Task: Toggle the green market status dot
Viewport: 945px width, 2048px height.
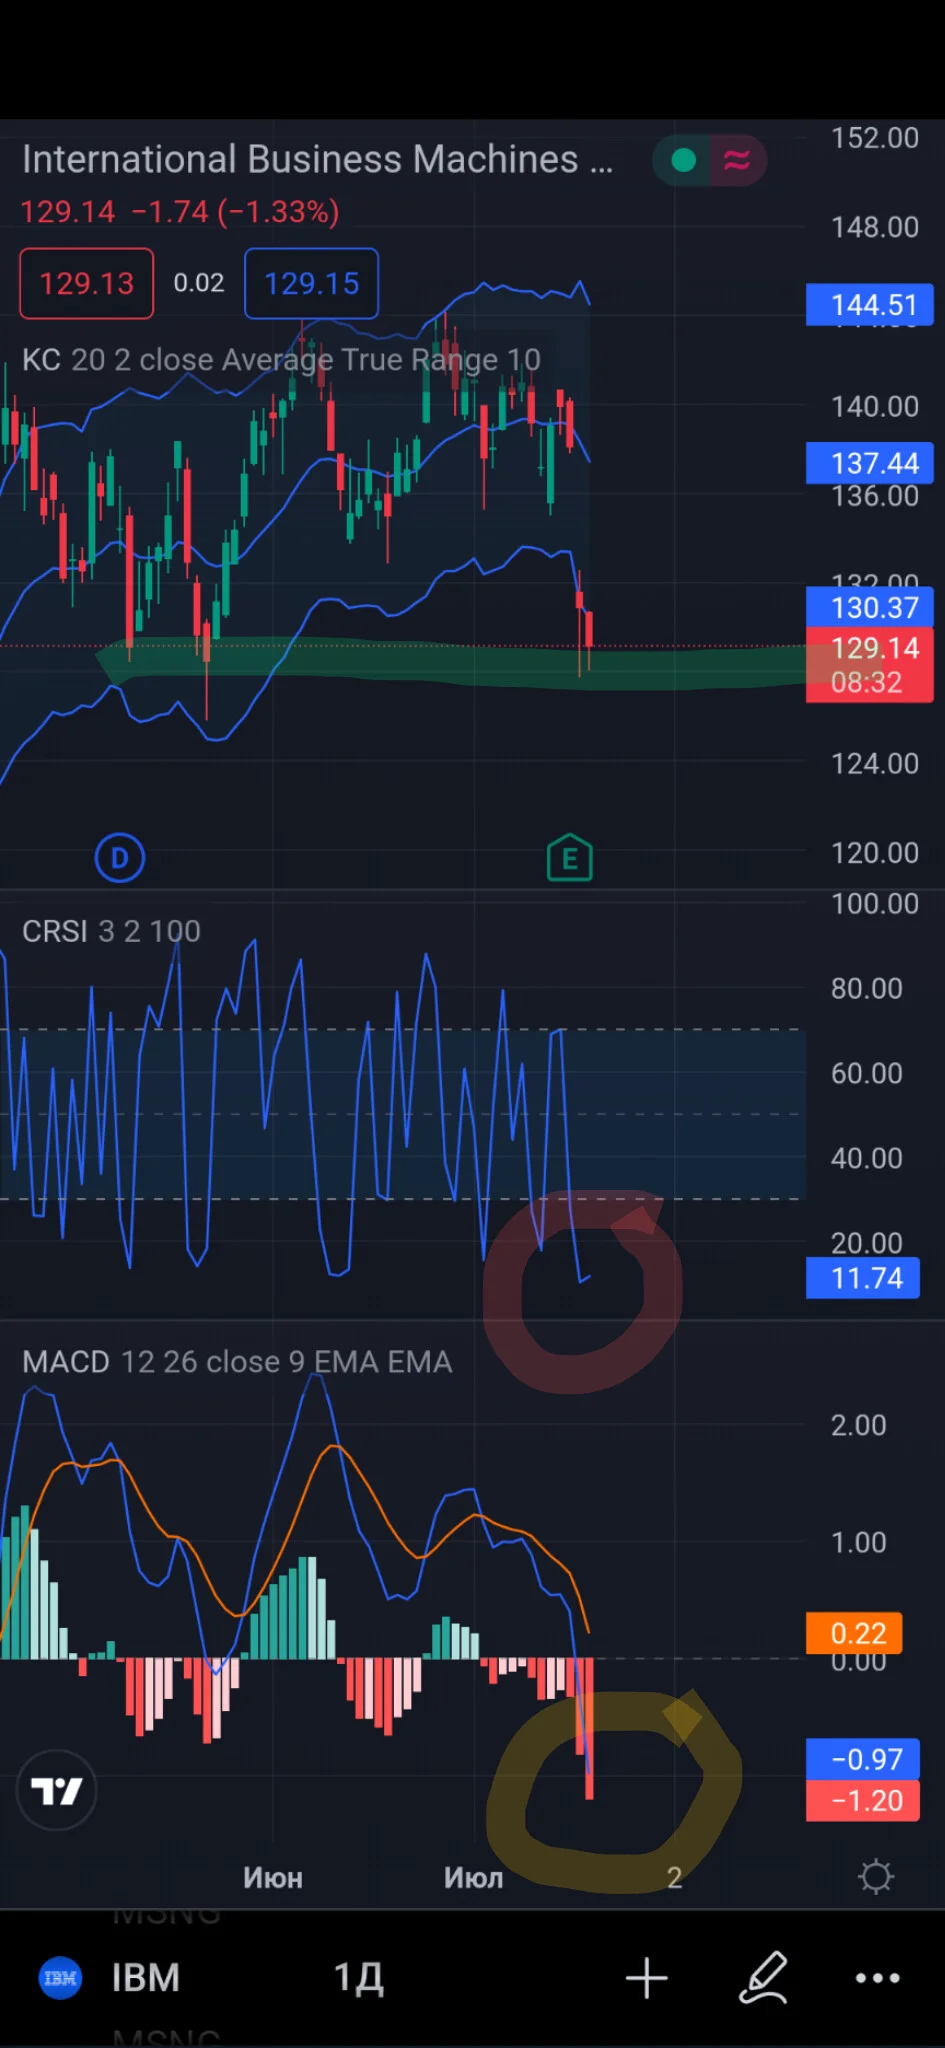Action: pyautogui.click(x=684, y=160)
